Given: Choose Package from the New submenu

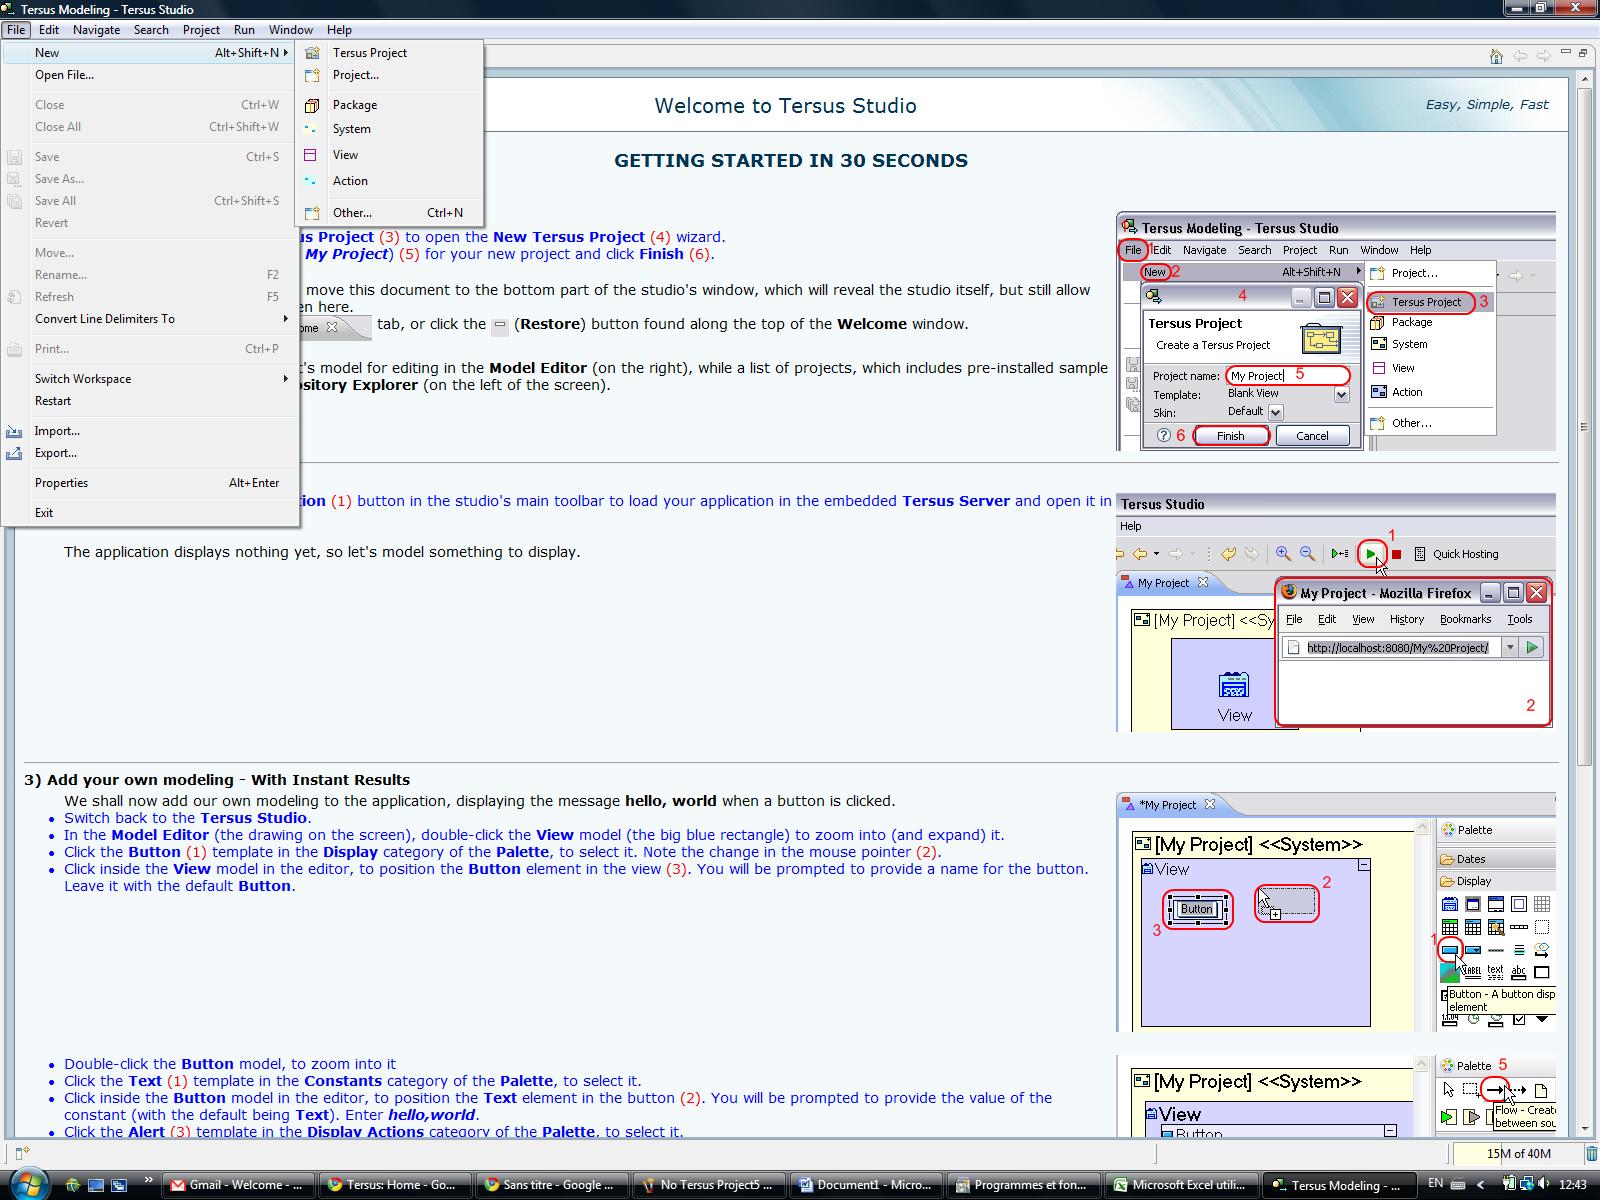Looking at the screenshot, I should pos(354,105).
